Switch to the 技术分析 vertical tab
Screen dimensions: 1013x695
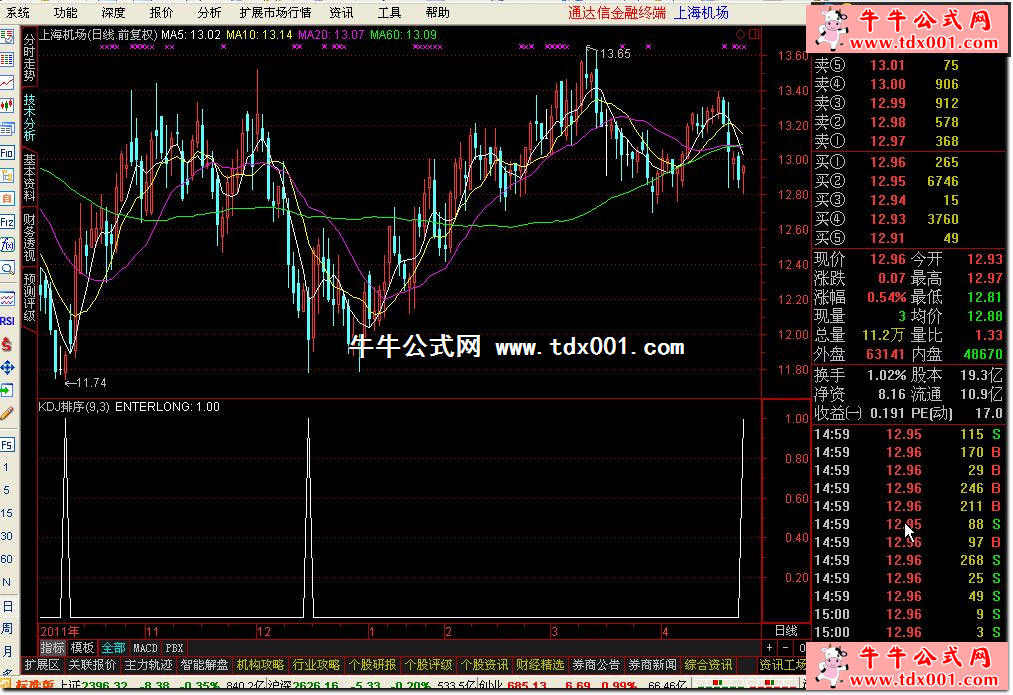tap(30, 117)
